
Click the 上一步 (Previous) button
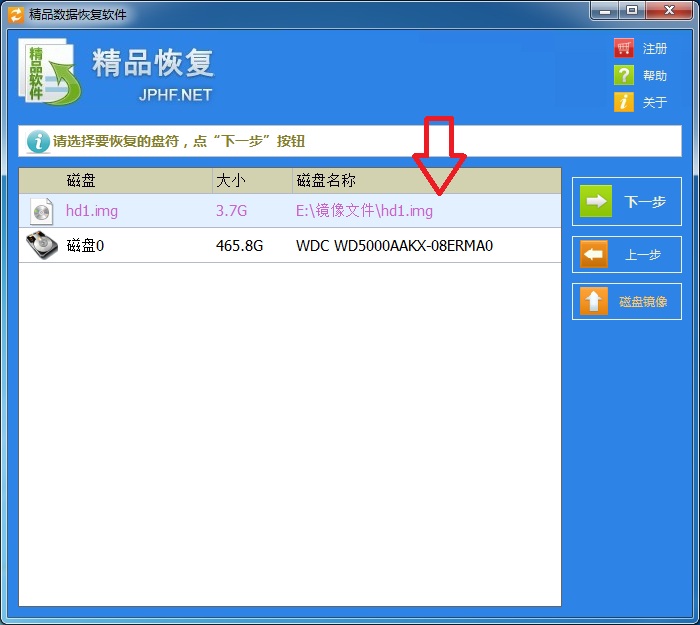626,254
